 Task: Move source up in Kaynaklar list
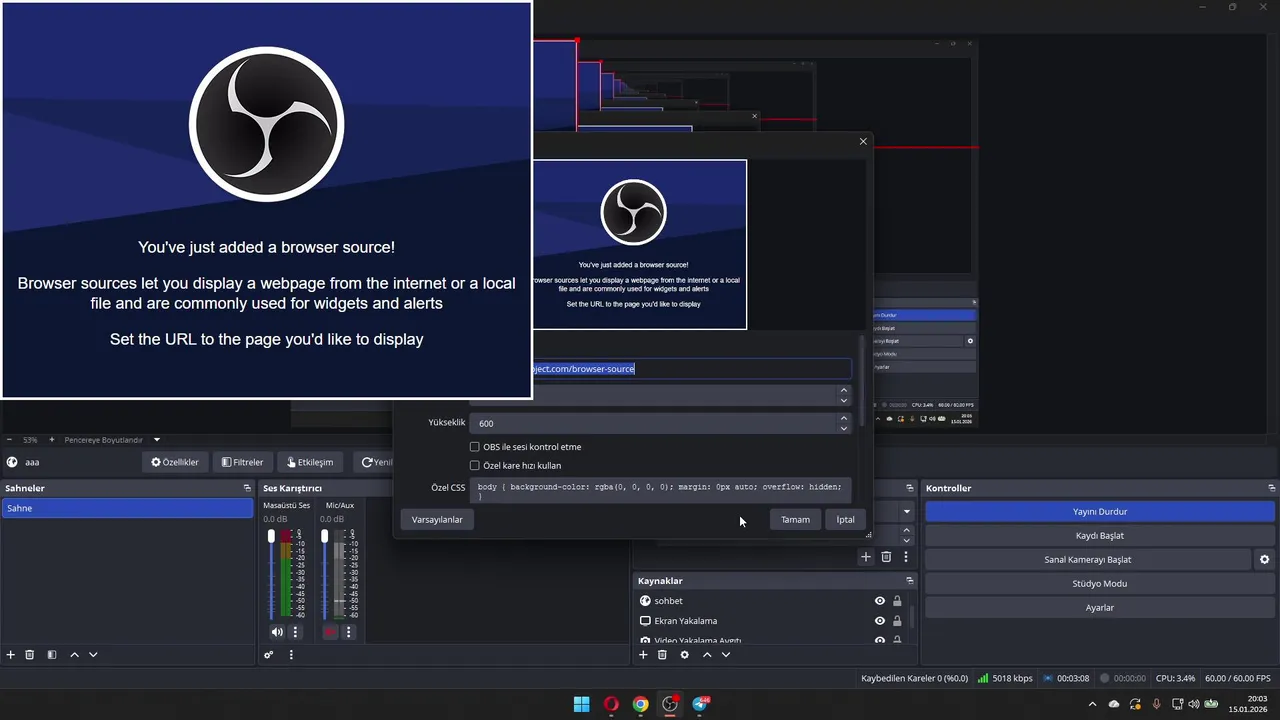[707, 655]
